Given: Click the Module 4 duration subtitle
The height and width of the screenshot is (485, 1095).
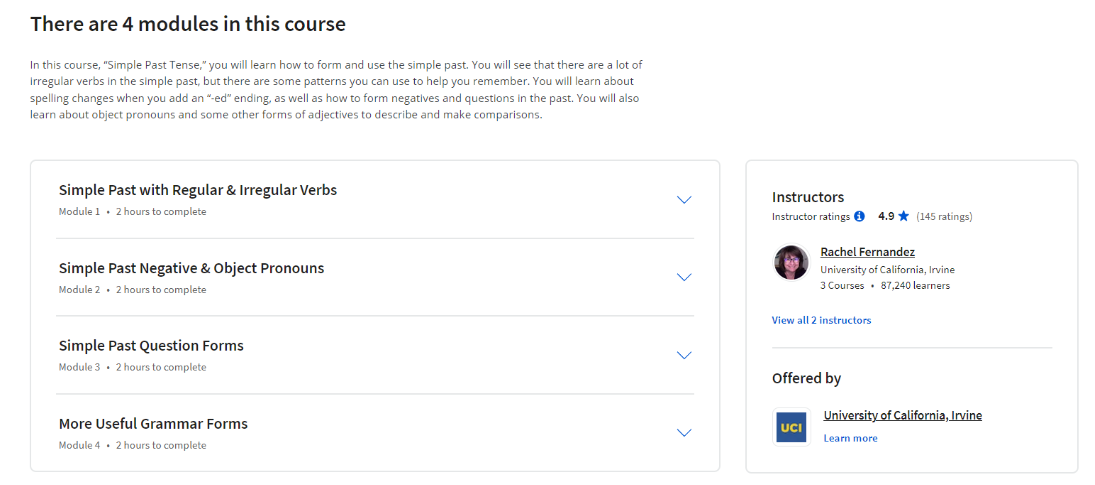Looking at the screenshot, I should coord(132,445).
